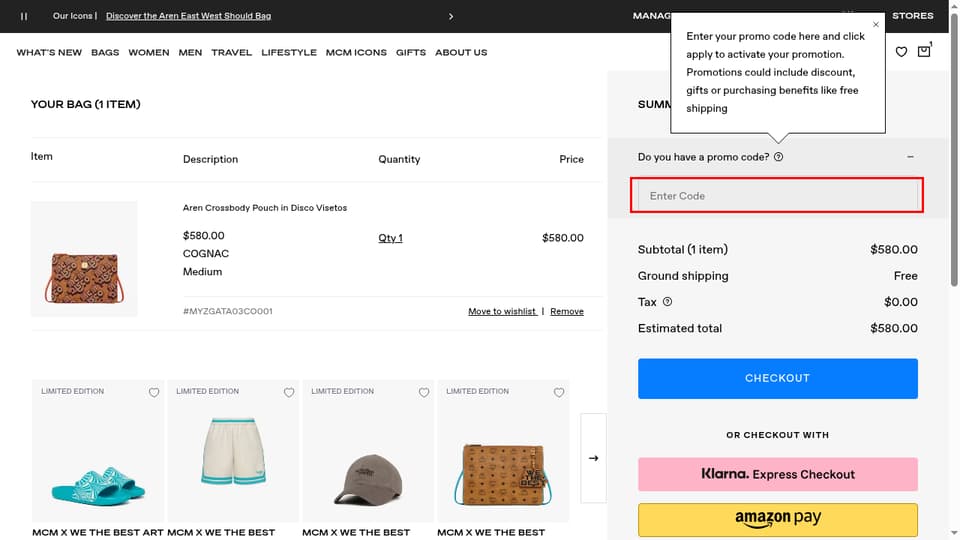Open Travel menu
This screenshot has width=960, height=540.
[x=231, y=53]
